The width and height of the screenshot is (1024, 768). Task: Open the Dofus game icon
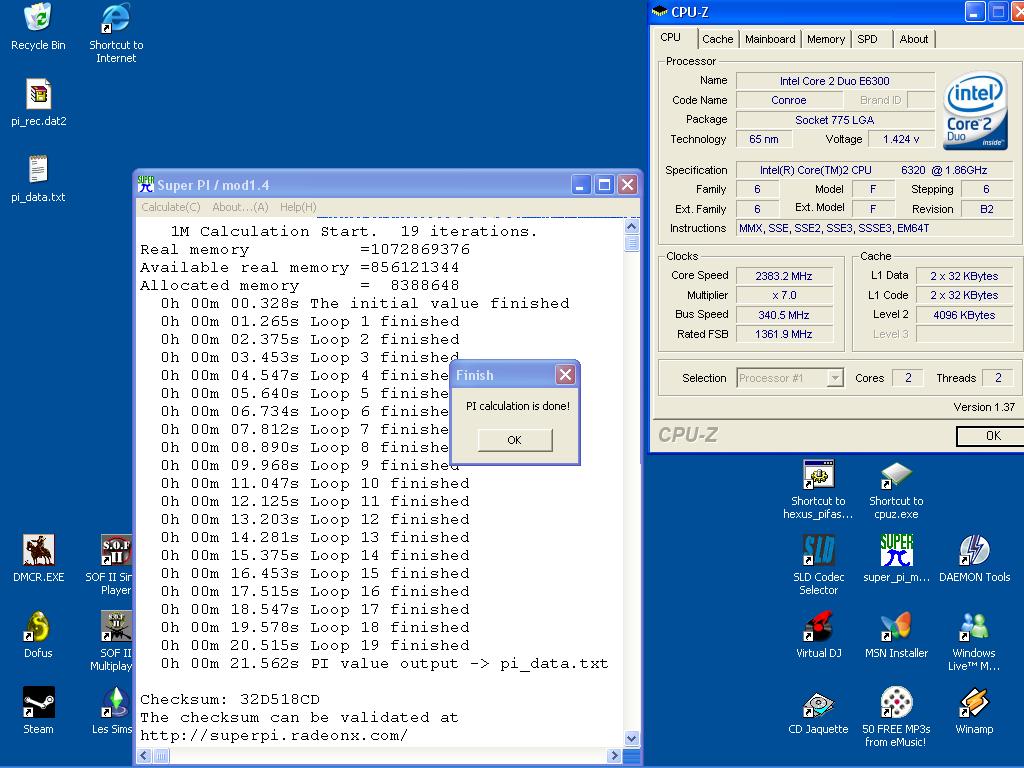click(38, 635)
